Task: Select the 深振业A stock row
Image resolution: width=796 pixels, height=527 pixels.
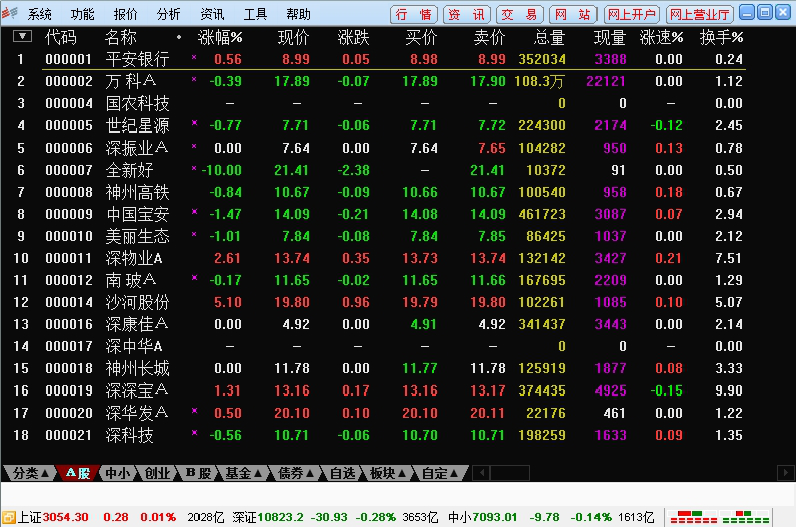Action: [379, 148]
